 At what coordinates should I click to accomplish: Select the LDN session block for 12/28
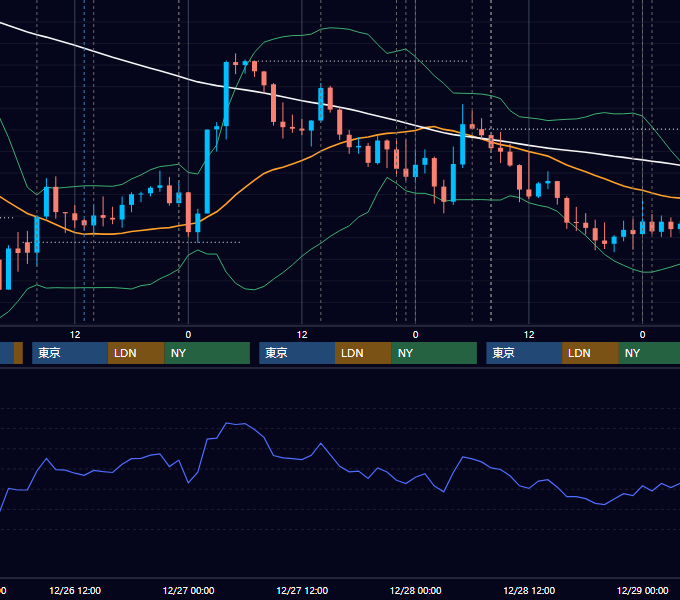[591, 353]
